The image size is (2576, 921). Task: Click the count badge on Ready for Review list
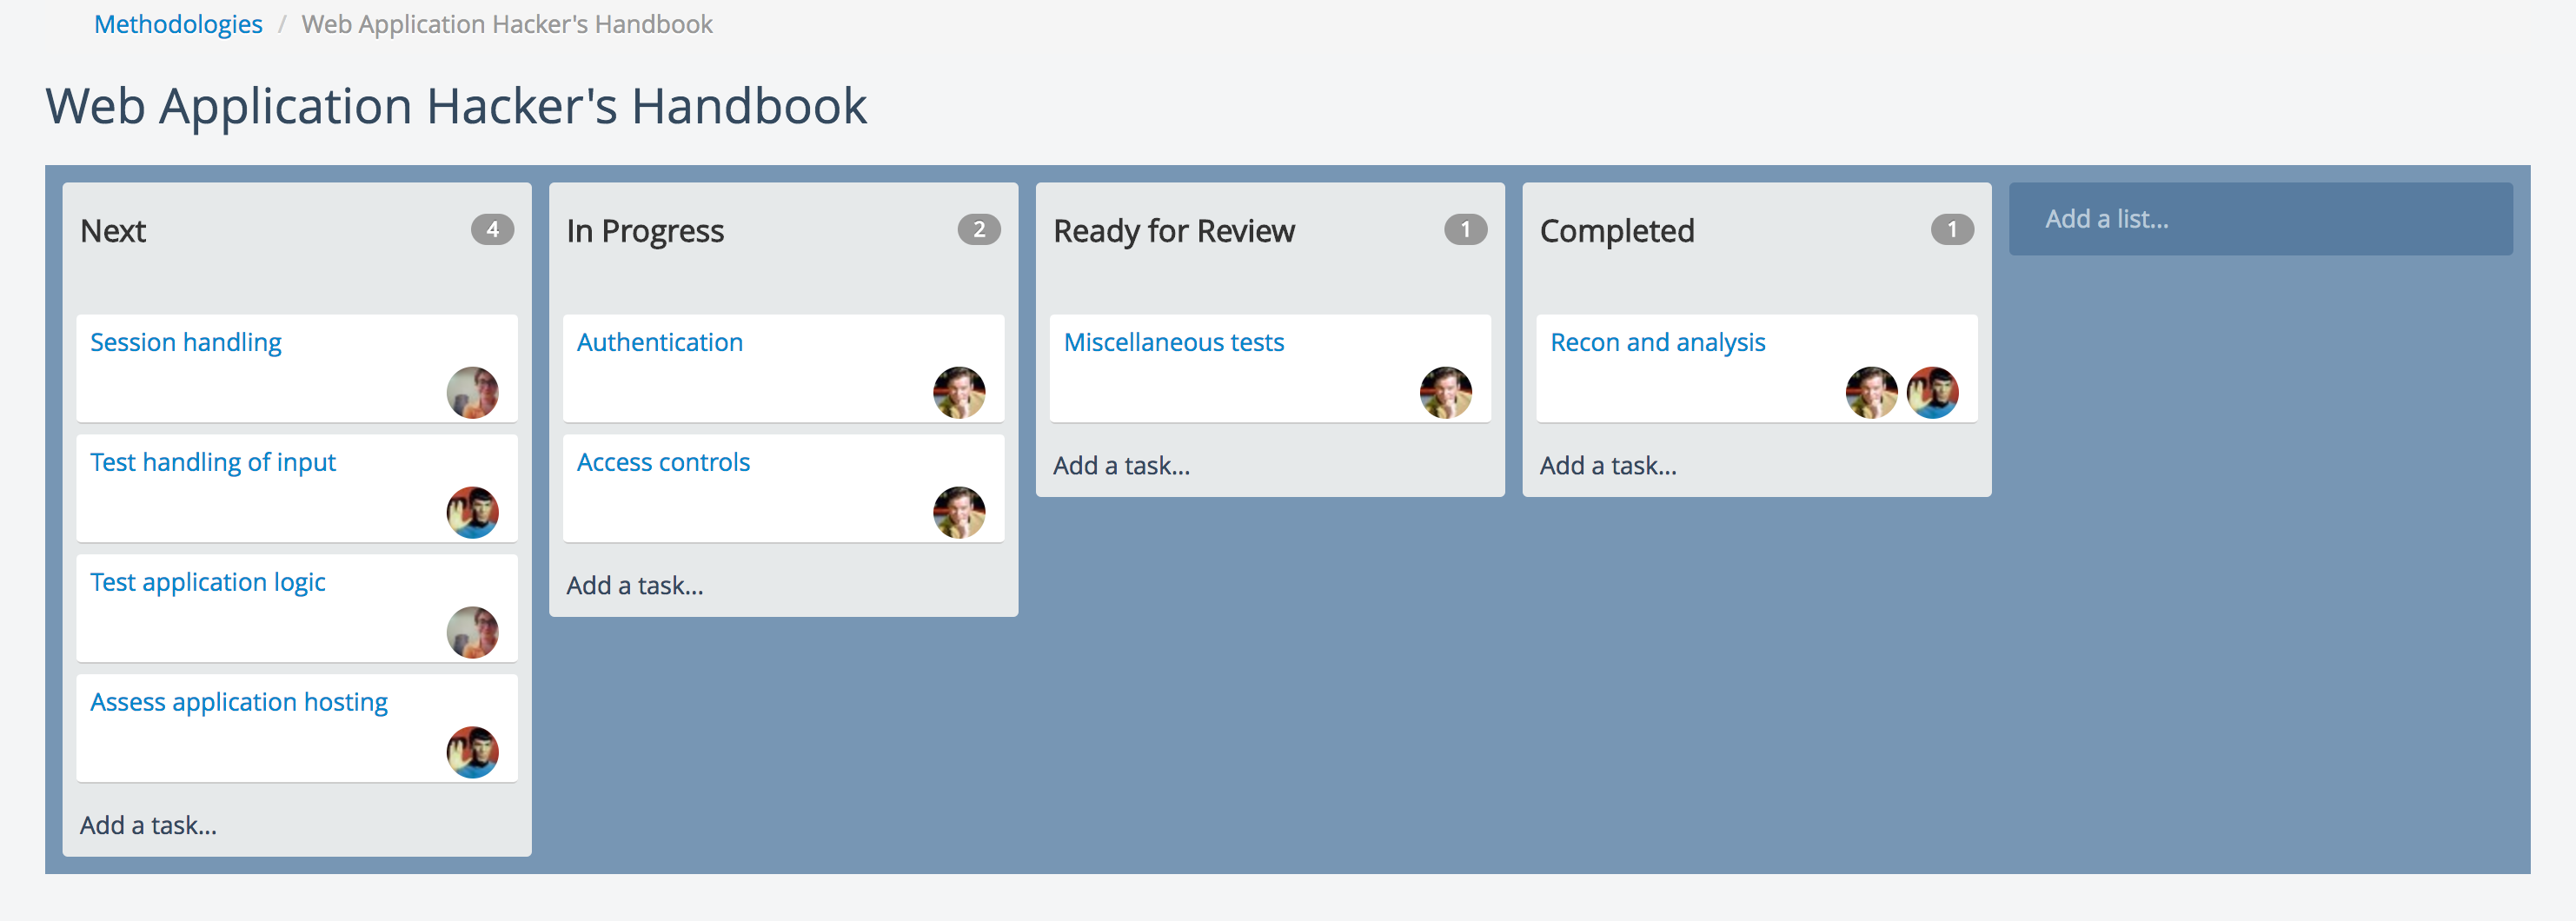point(1466,229)
